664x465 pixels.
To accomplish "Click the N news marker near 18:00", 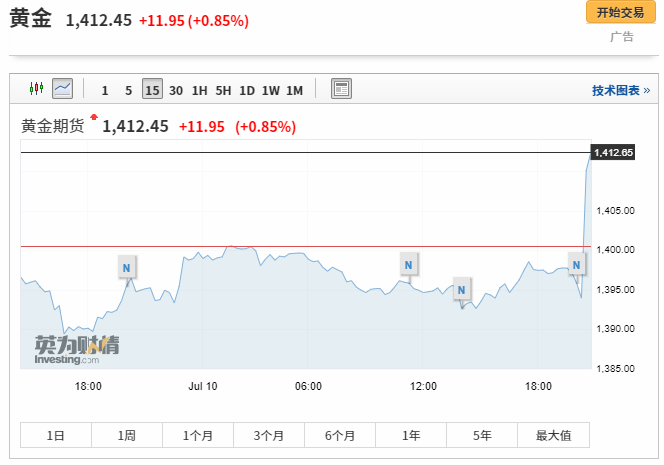I will coord(126,267).
